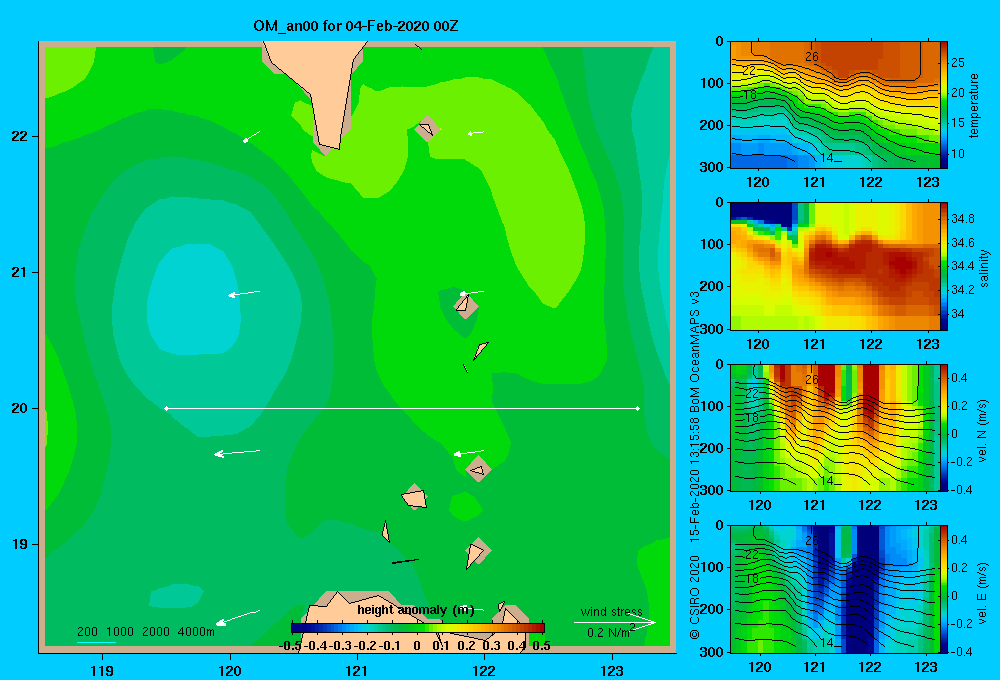
Task: Click the white transect line across the map
Action: pyautogui.click(x=402, y=408)
